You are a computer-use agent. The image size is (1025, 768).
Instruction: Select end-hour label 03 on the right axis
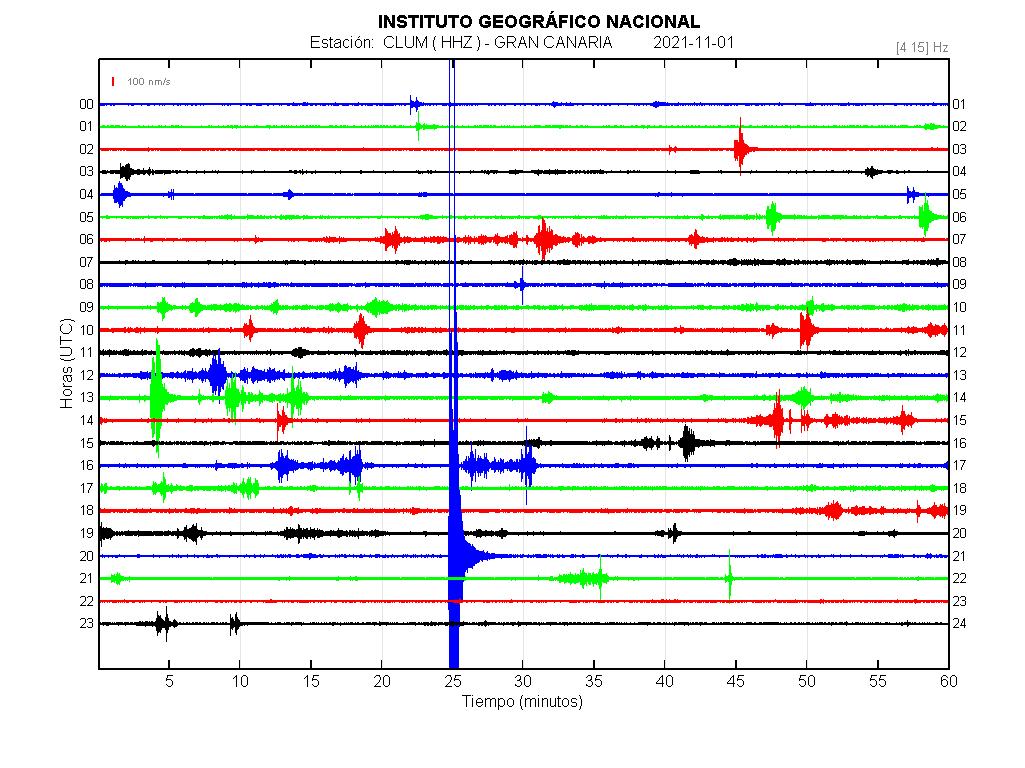959,150
